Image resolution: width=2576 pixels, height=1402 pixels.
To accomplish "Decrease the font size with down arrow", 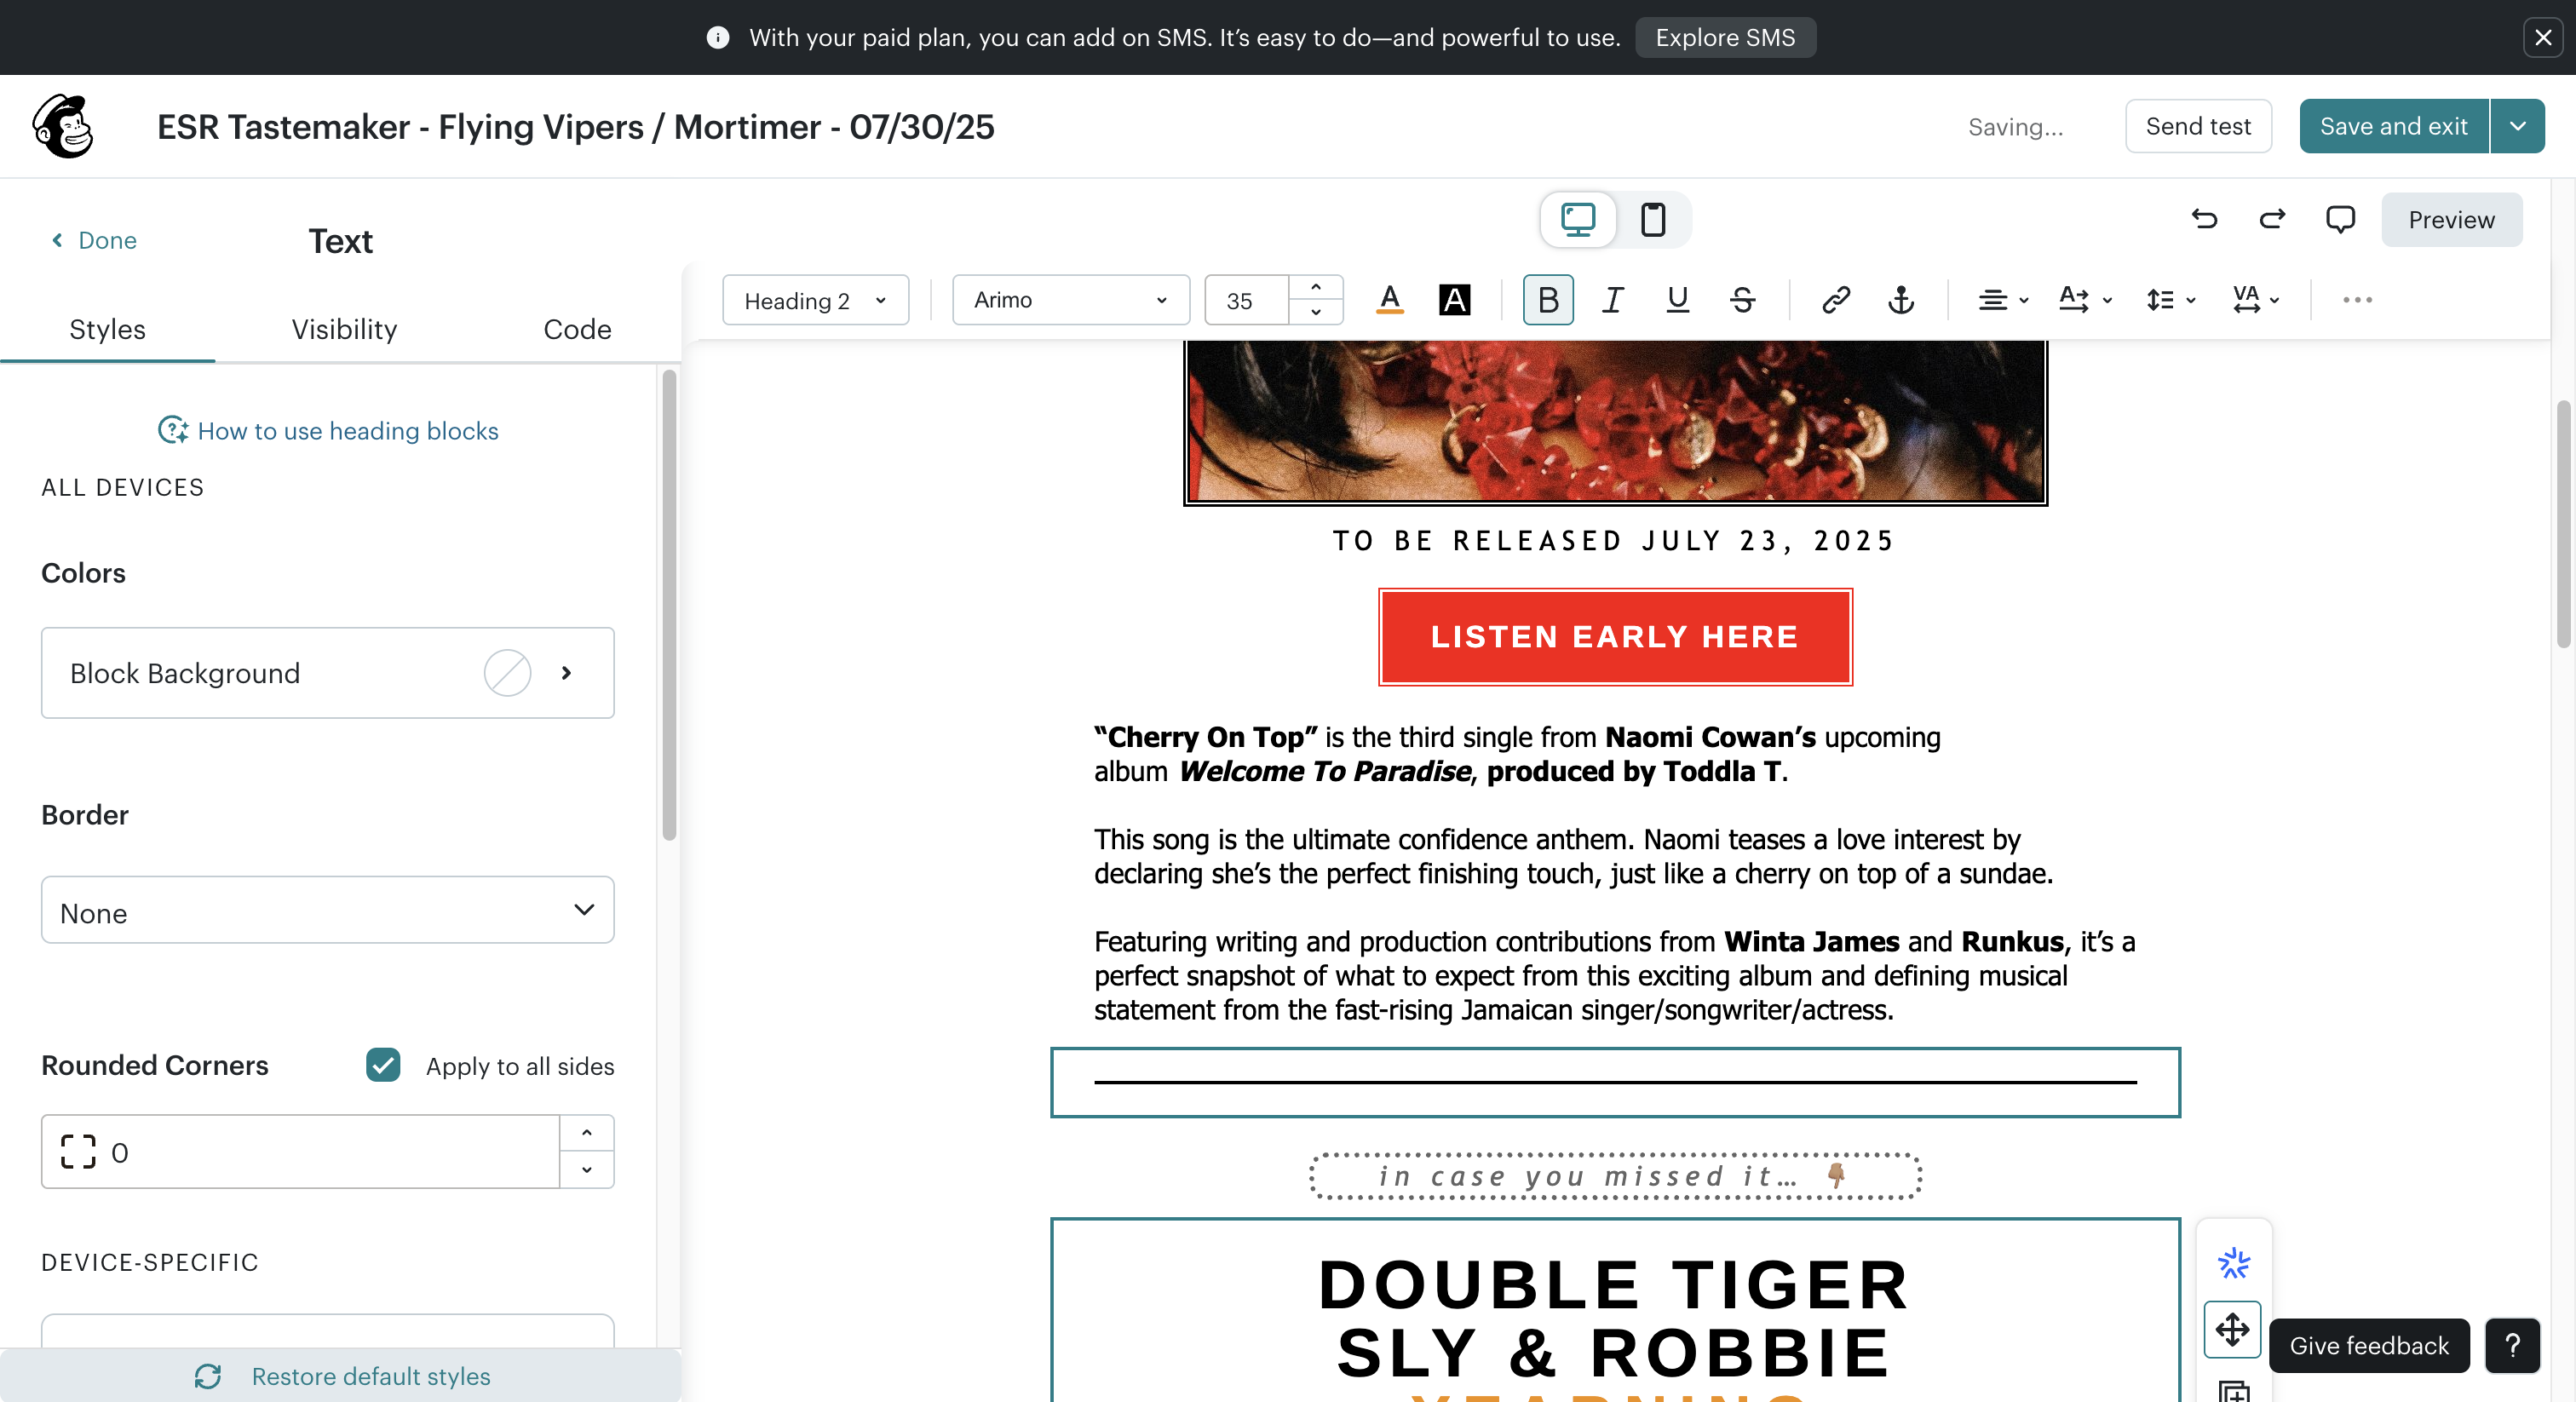I will tap(1316, 312).
